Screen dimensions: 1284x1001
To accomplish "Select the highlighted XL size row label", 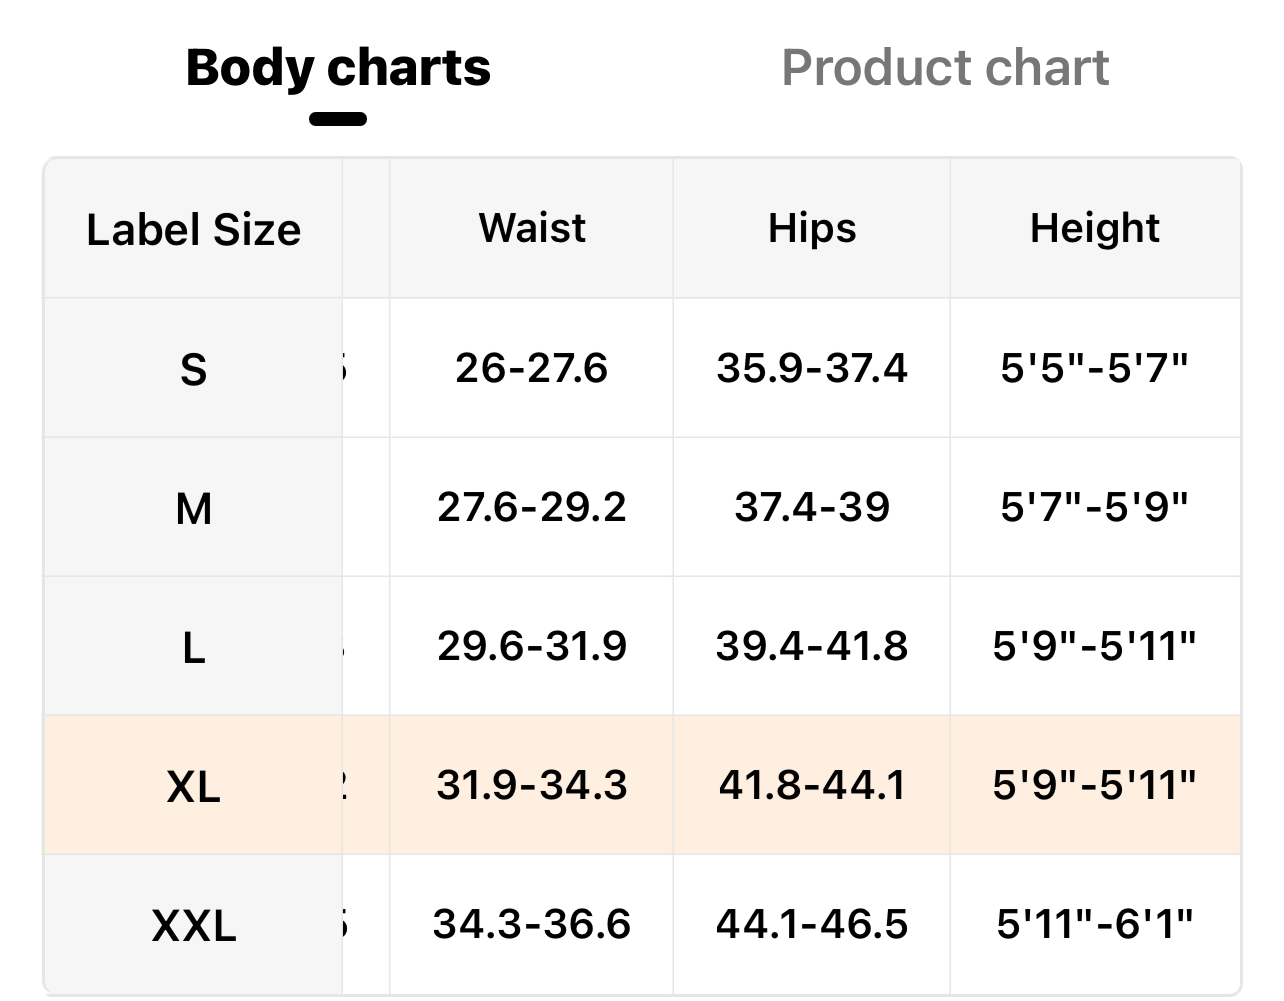I will tap(193, 787).
